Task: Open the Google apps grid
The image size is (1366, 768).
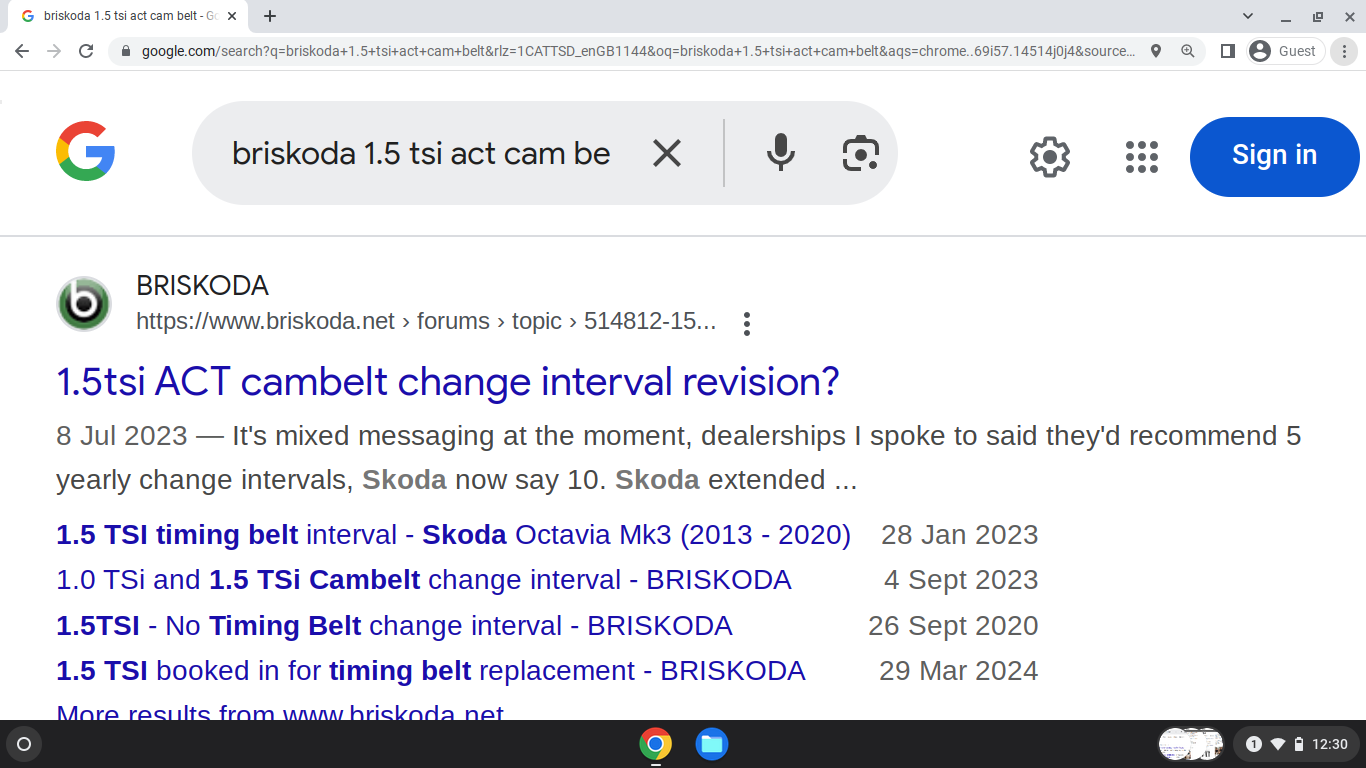Action: coord(1141,157)
